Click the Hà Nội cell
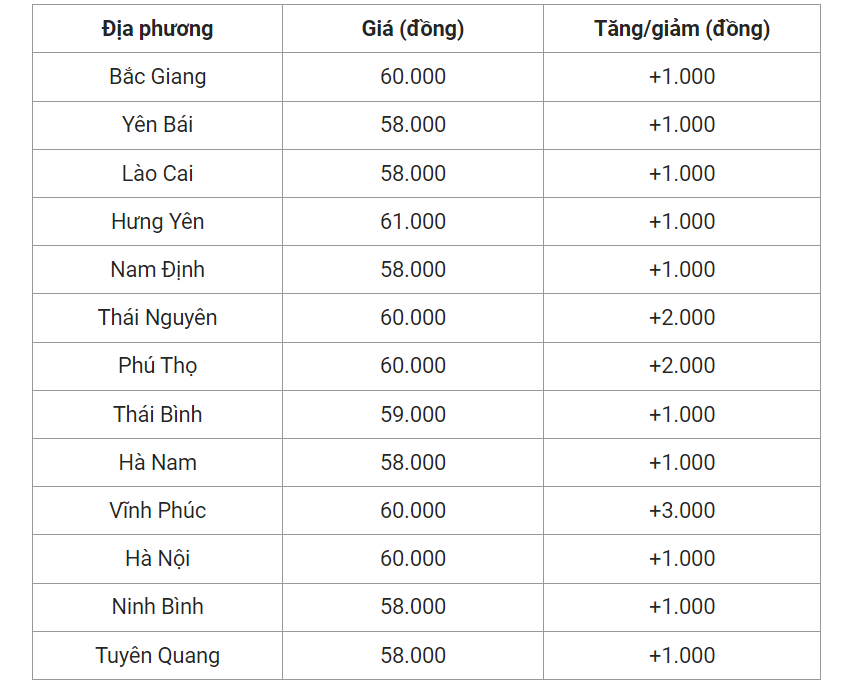 click(x=157, y=559)
